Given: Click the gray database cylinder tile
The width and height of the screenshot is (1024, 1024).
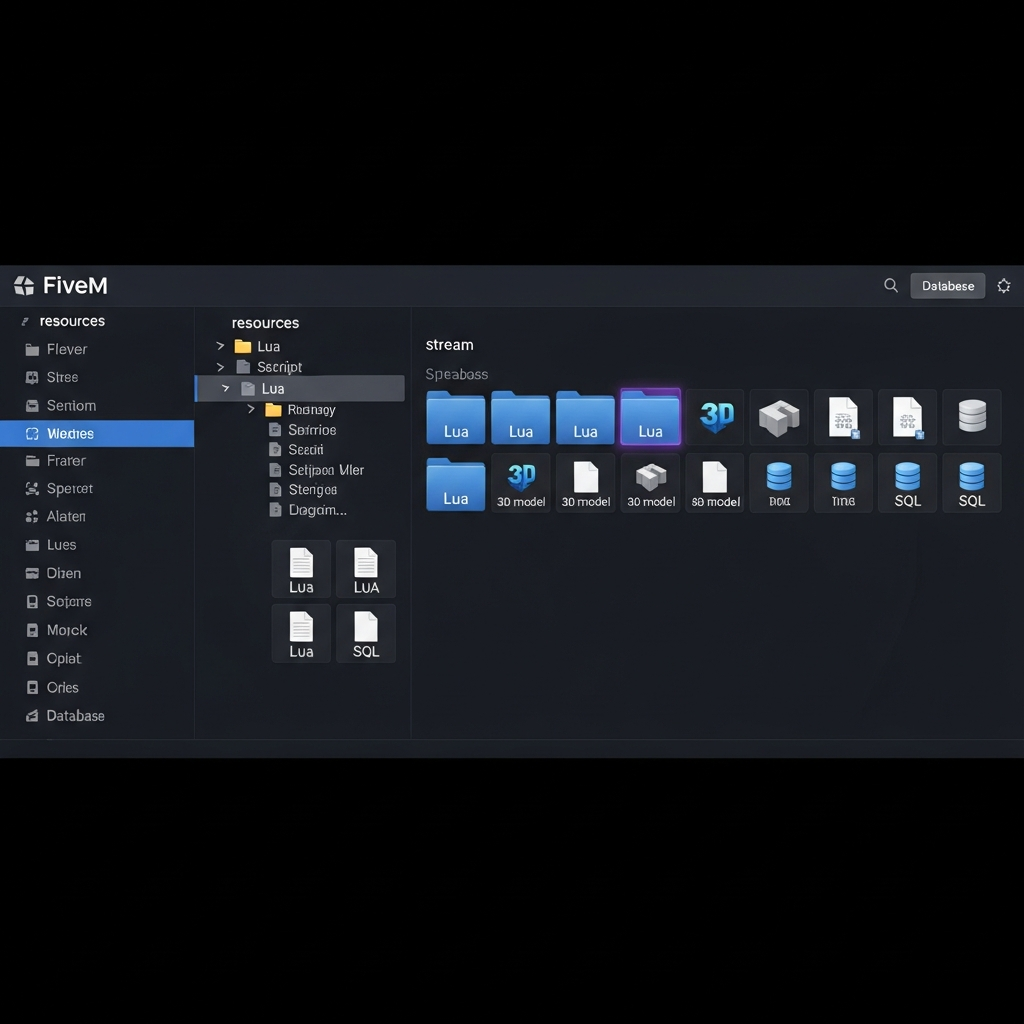Looking at the screenshot, I should pyautogui.click(x=972, y=417).
